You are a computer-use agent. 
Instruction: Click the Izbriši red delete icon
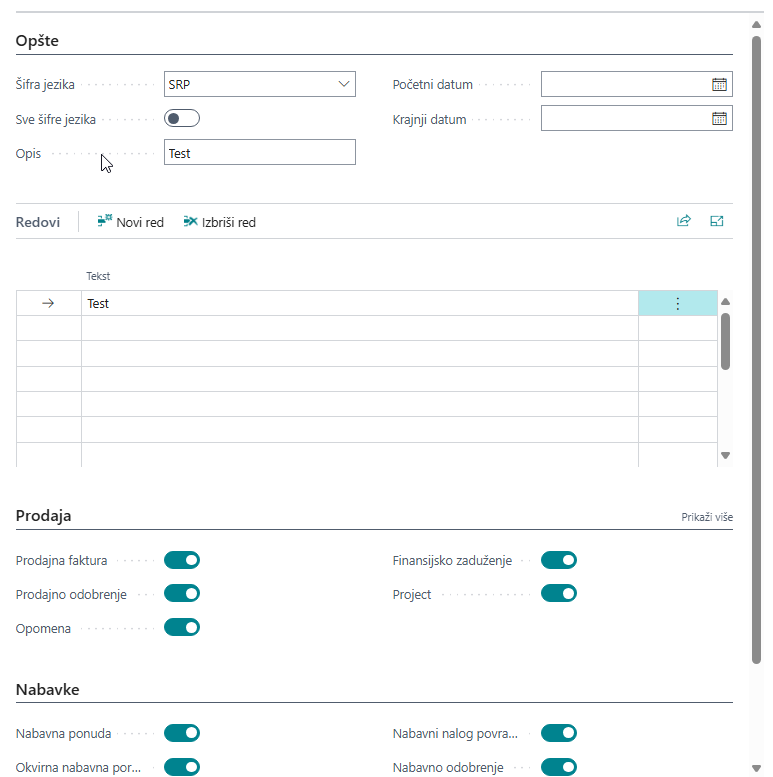tap(191, 222)
